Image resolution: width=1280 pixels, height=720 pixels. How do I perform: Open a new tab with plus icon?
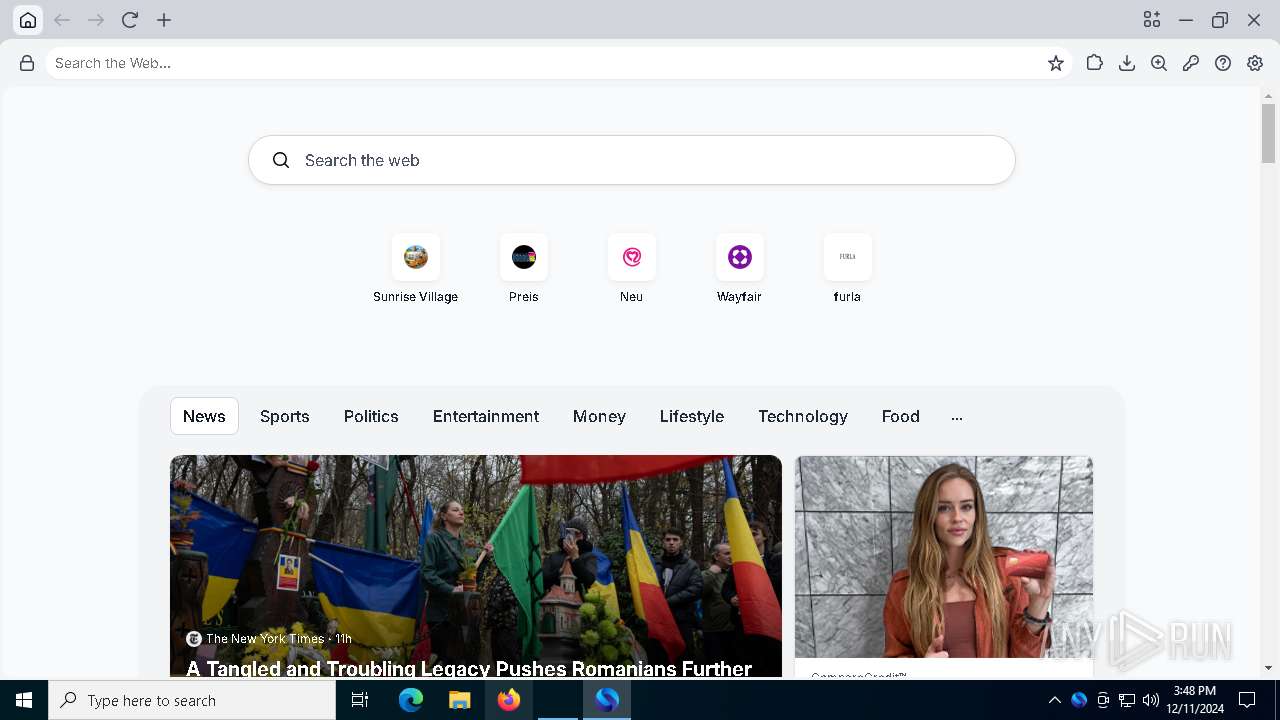164,20
